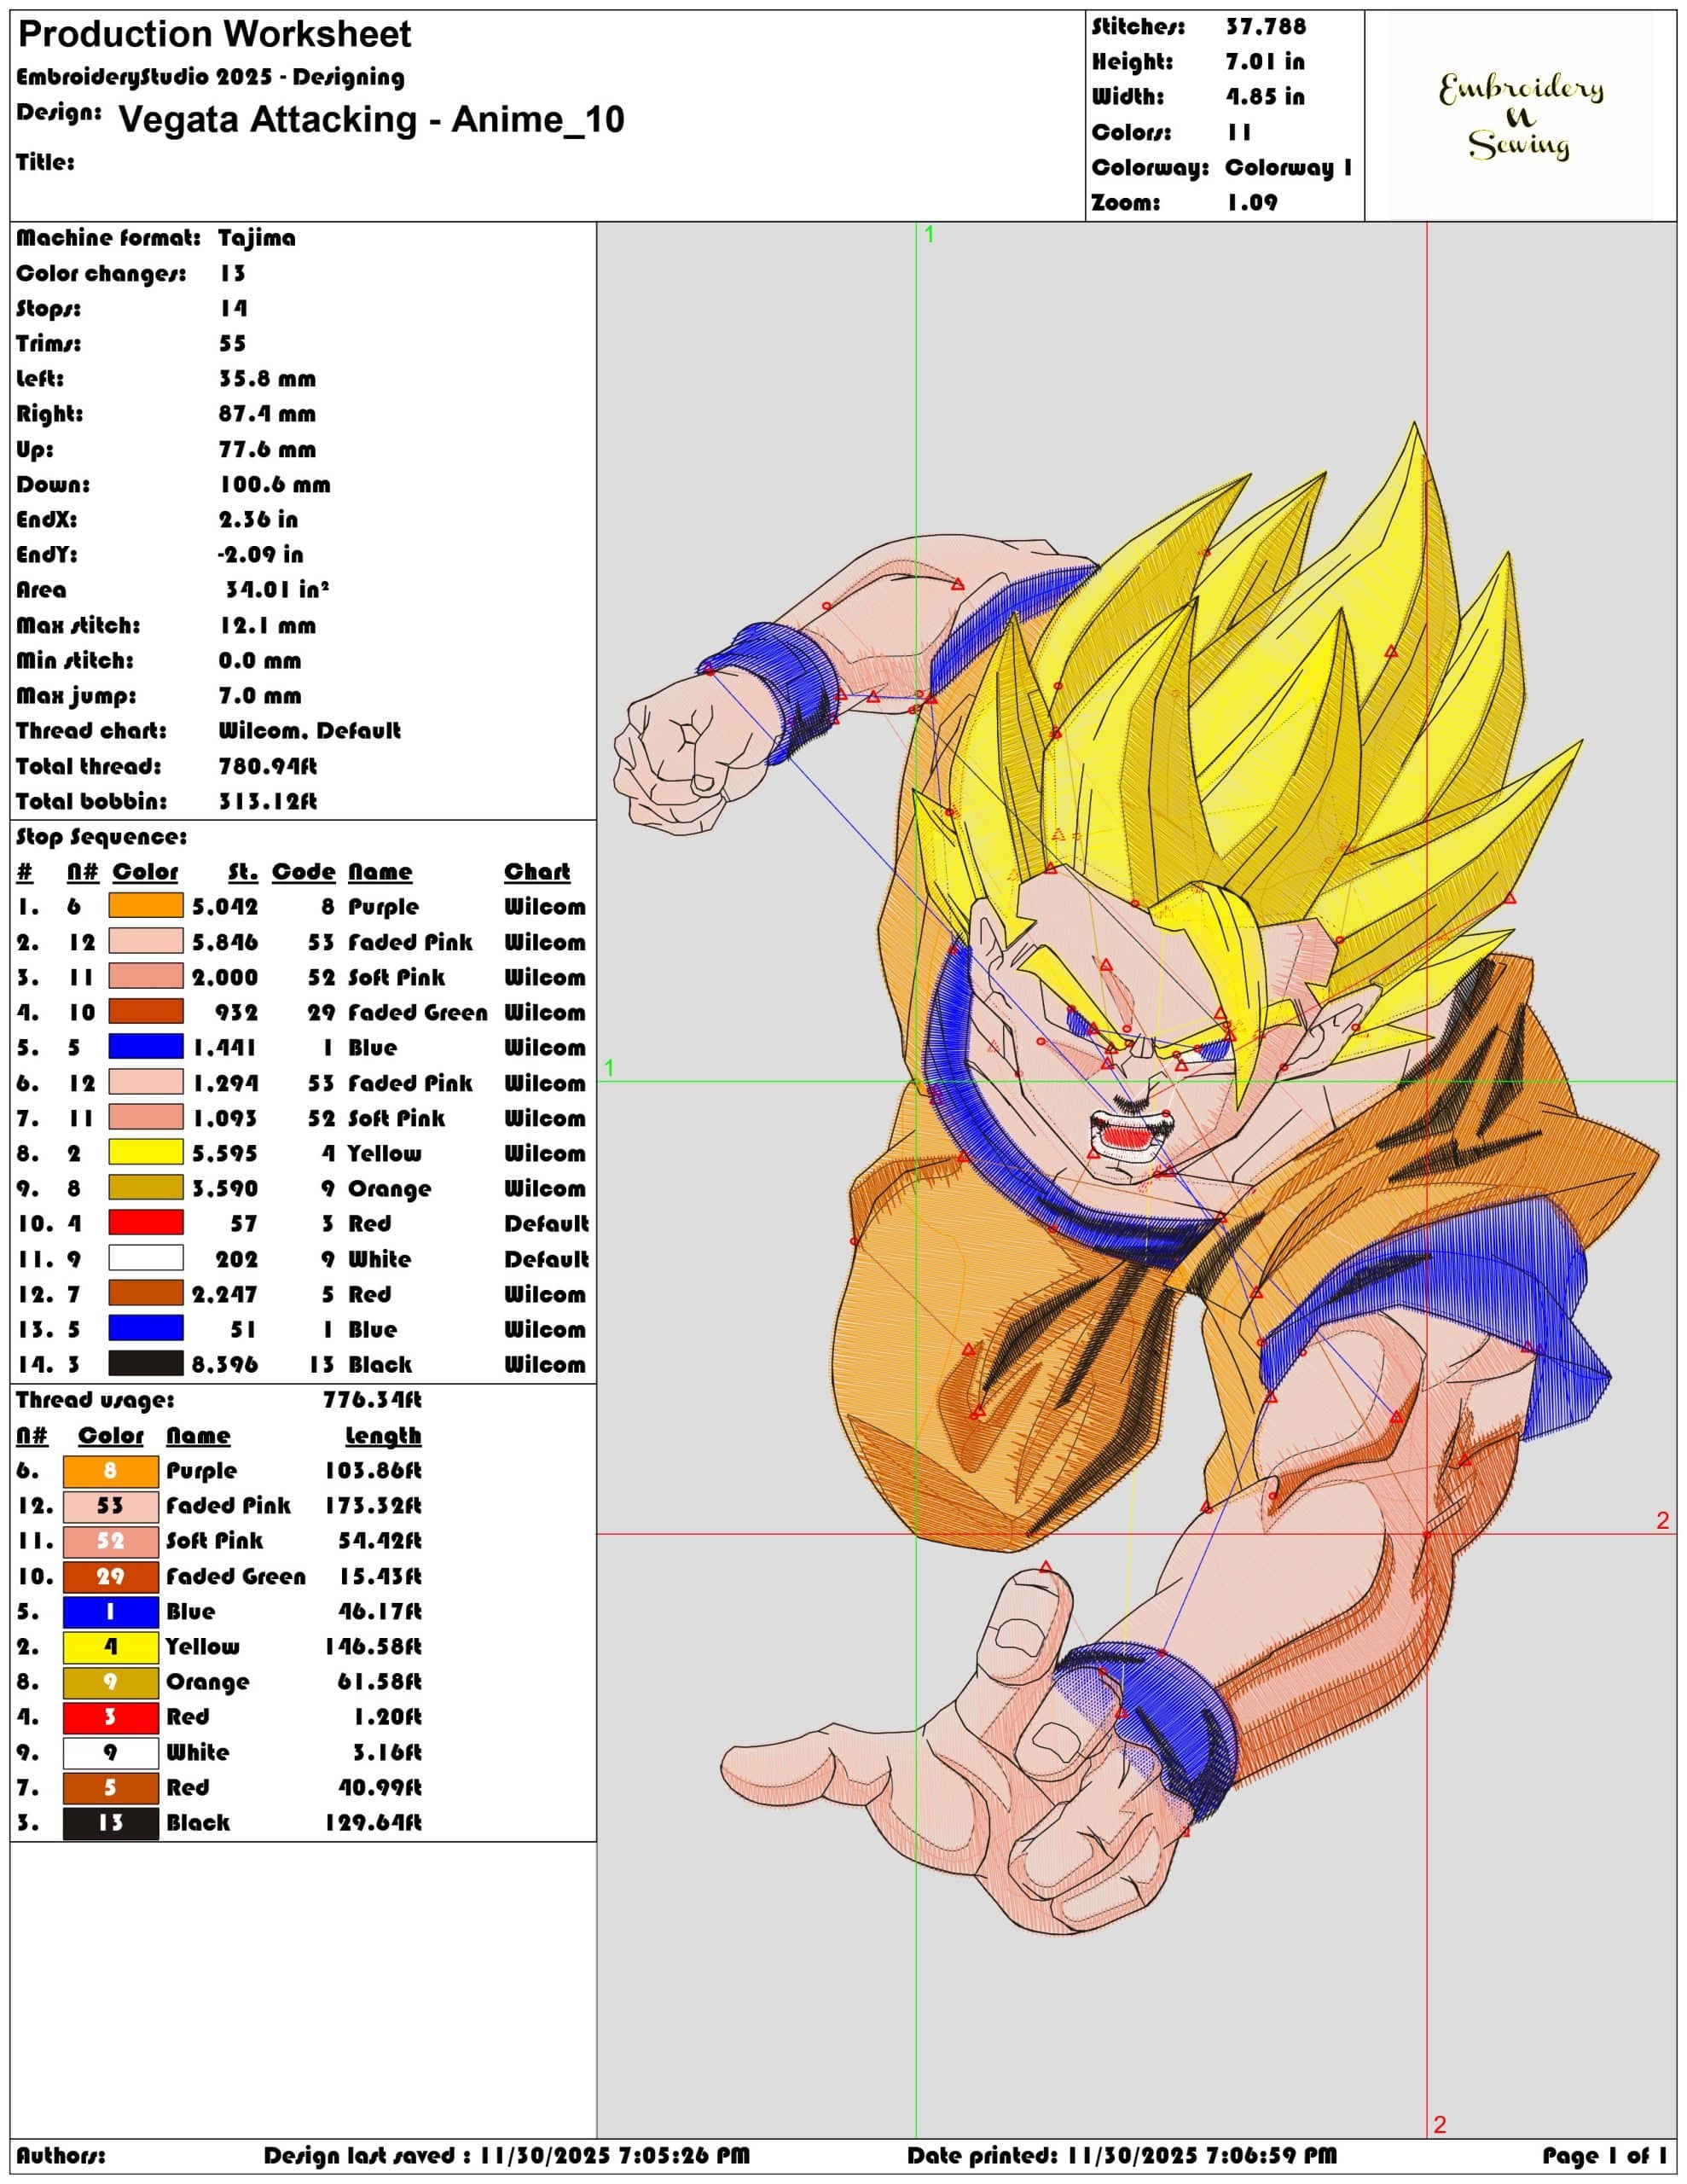Click the Black swatch in stop 14

pos(146,1363)
